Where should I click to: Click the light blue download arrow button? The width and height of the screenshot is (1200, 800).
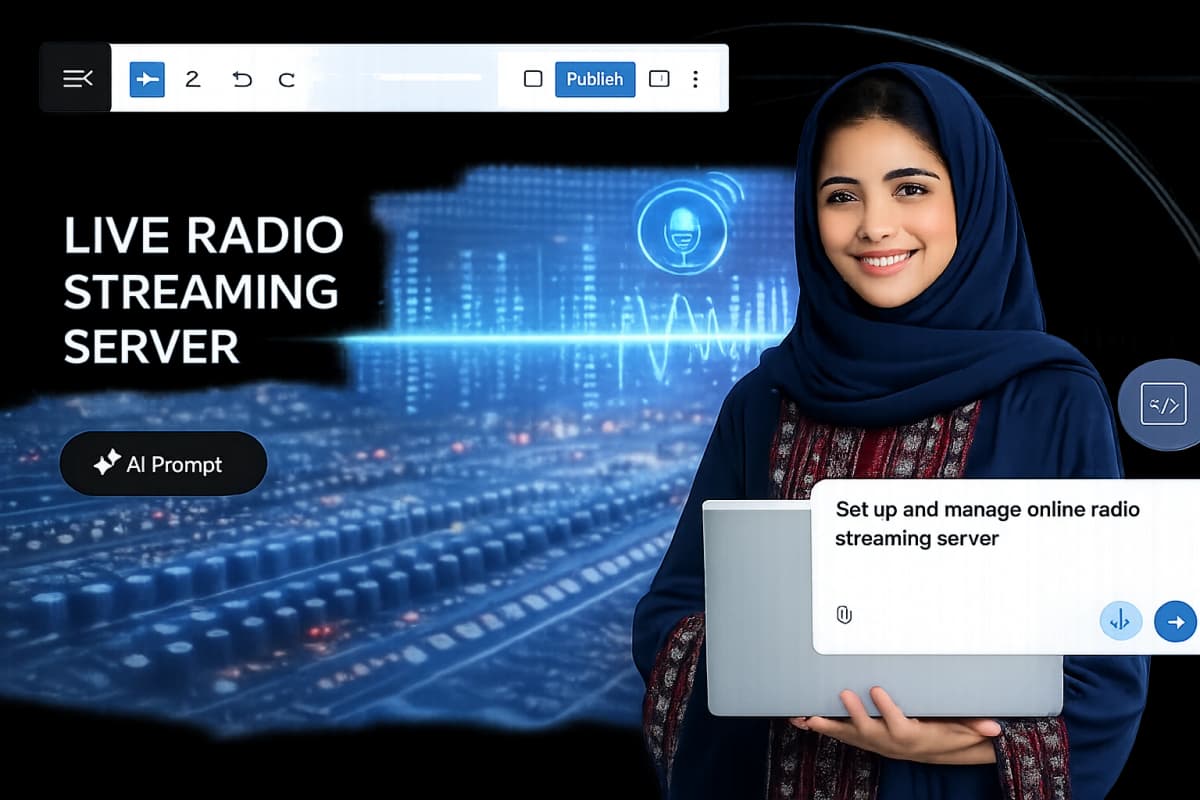coord(1120,622)
